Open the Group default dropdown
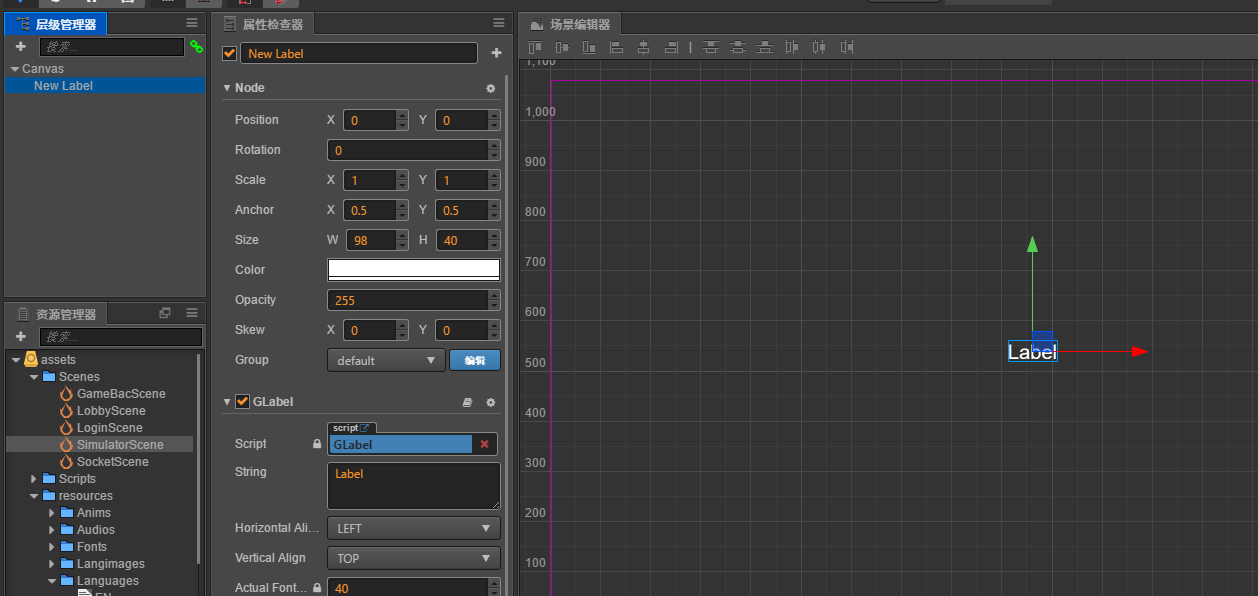This screenshot has height=596, width=1258. point(386,360)
